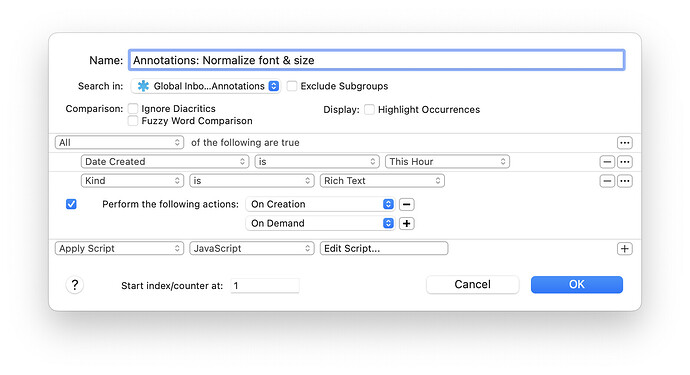690x375 pixels.
Task: Open the 'is' operator for Kind
Action: [252, 180]
